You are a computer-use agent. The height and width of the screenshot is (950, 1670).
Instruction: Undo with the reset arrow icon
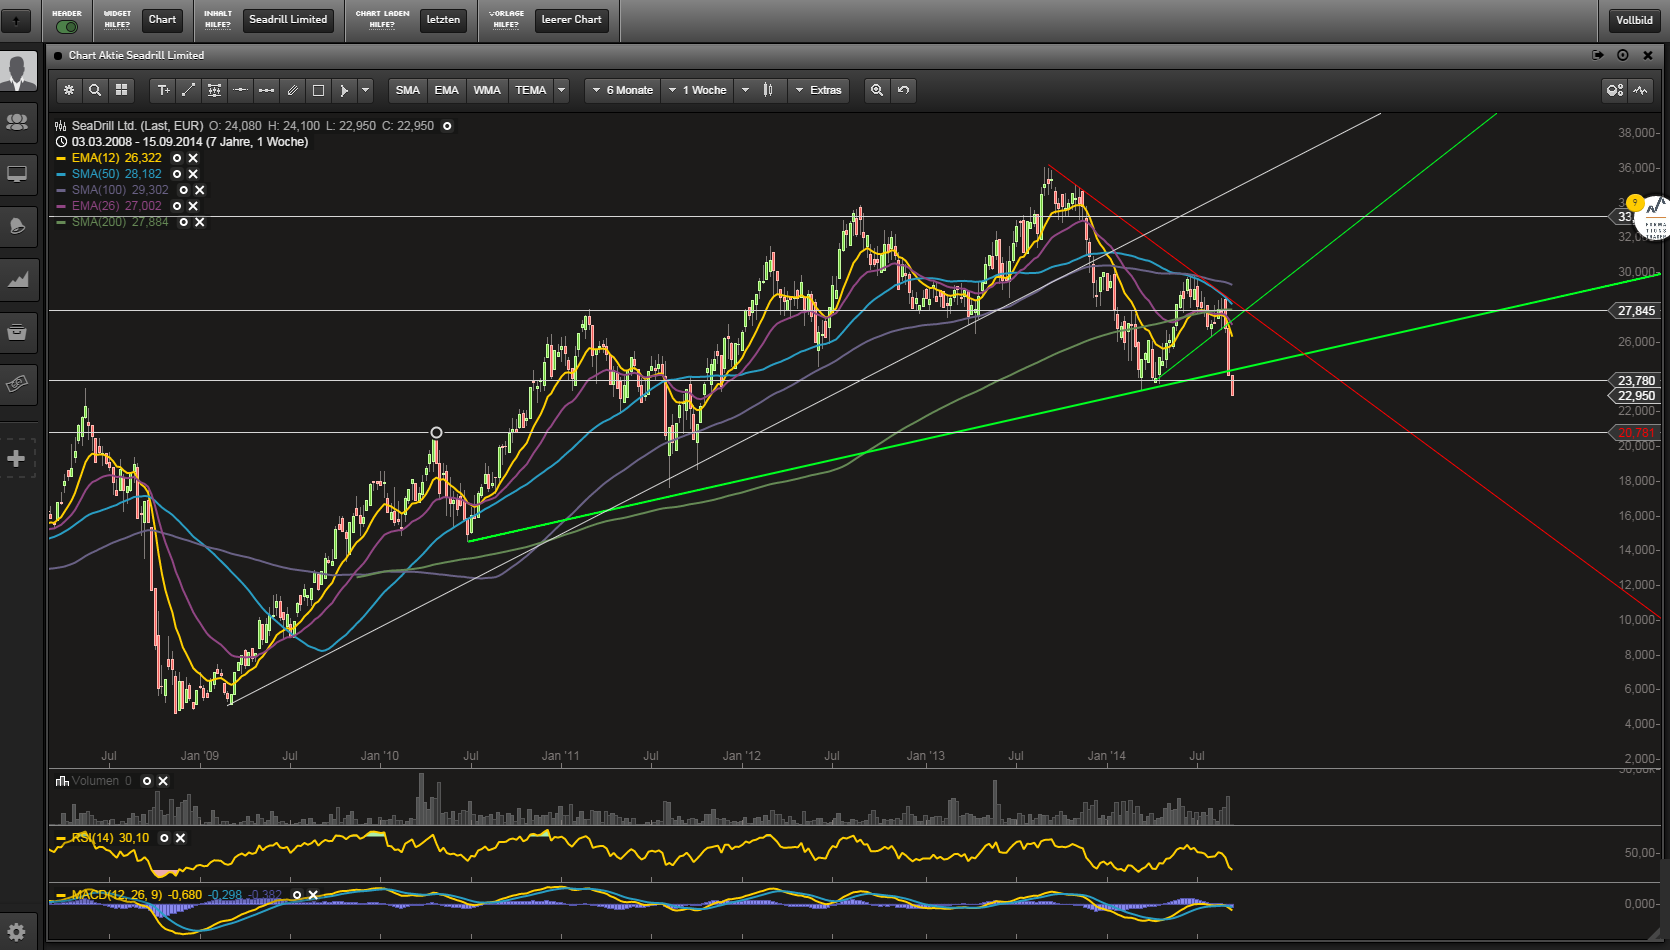903,90
